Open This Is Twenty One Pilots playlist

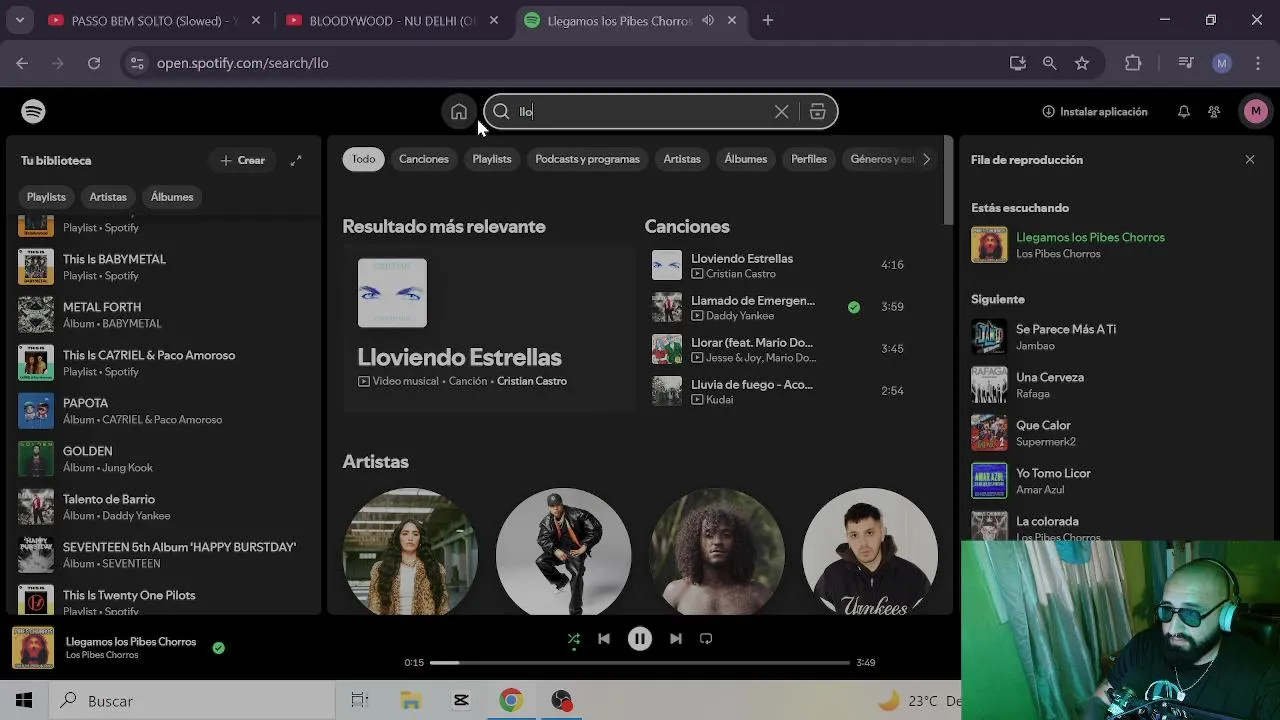[164, 602]
